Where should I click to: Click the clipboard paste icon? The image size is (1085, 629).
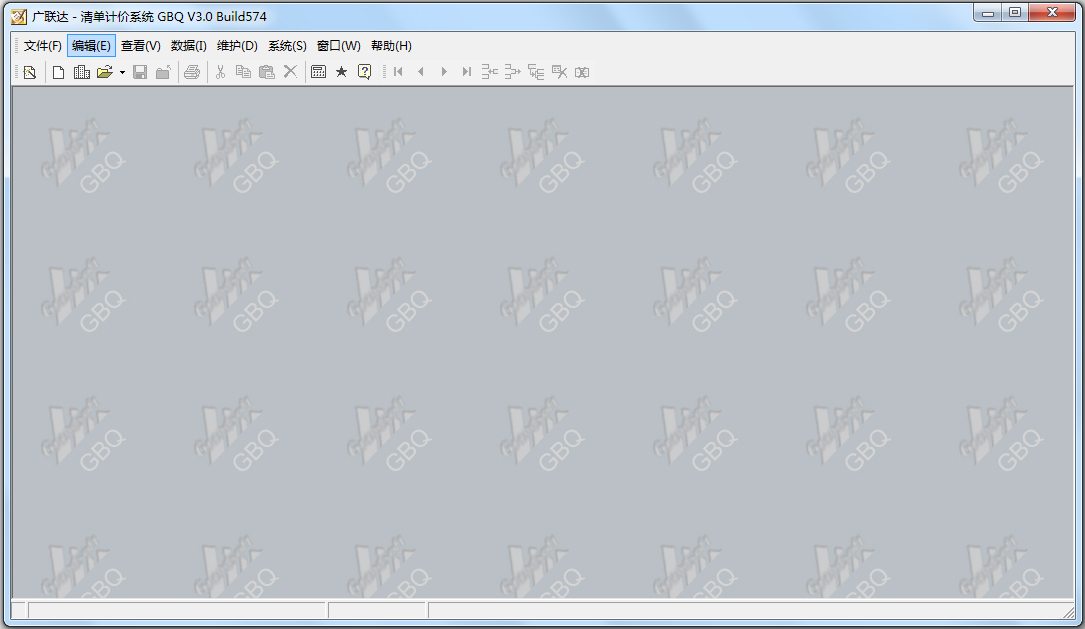coord(267,72)
